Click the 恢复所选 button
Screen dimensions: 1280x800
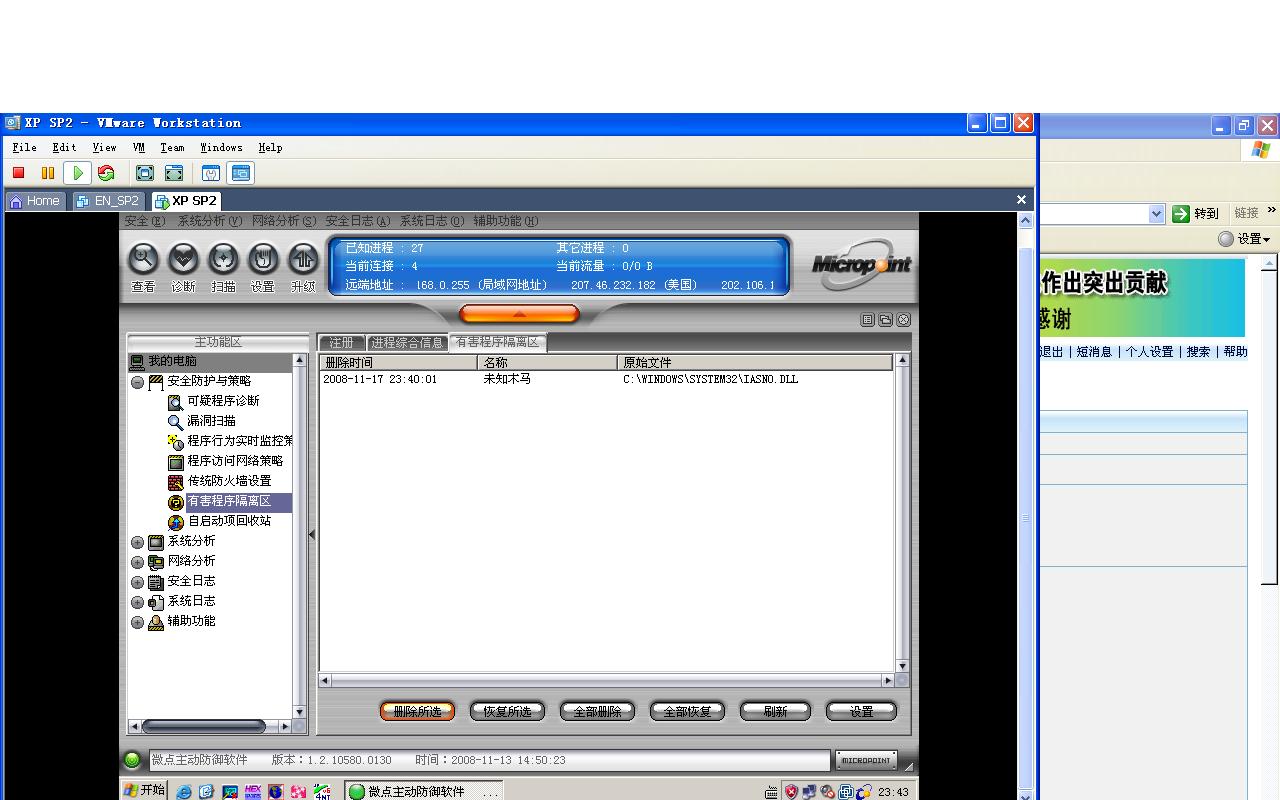[507, 711]
